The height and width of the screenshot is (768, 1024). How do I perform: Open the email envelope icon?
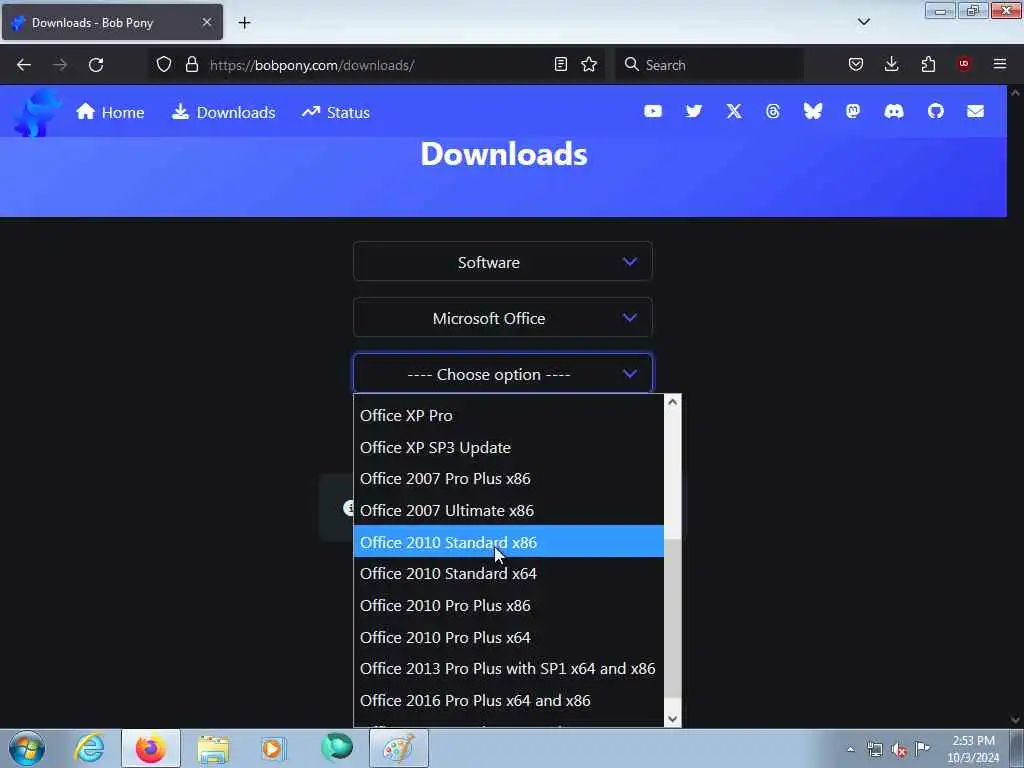point(976,112)
